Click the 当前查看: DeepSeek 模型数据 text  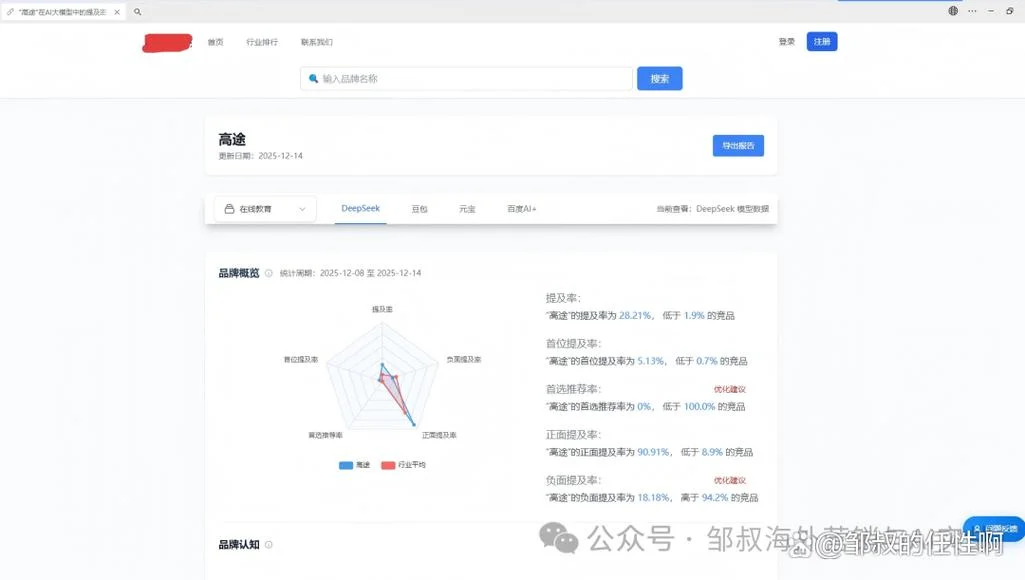point(713,209)
